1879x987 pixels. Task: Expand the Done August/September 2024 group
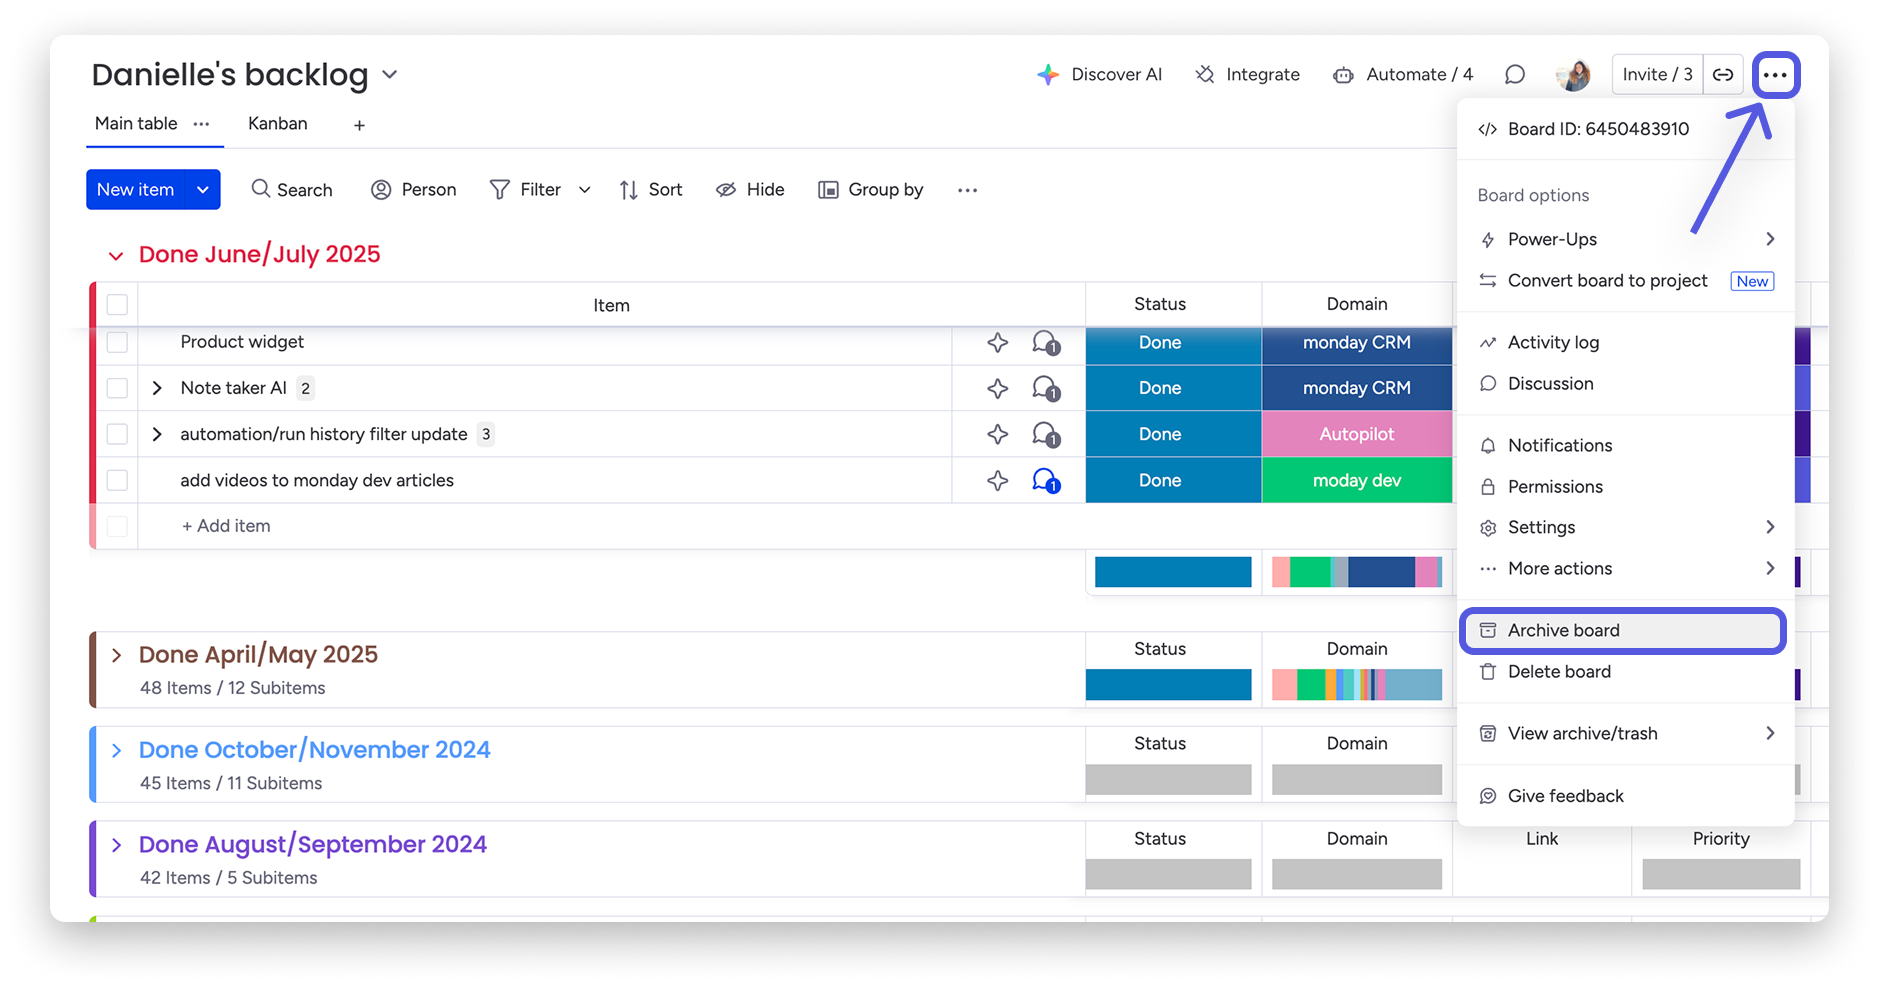[116, 846]
